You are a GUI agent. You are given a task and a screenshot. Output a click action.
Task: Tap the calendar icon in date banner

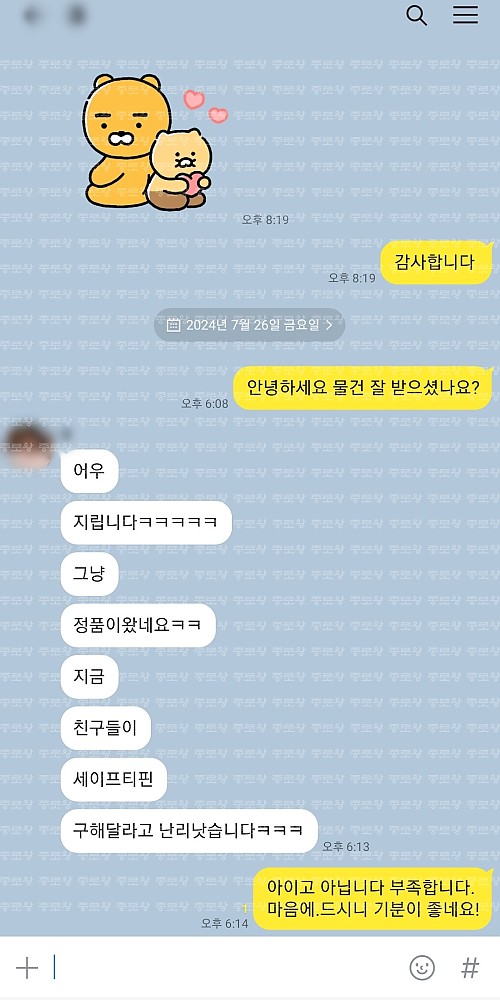click(x=173, y=325)
